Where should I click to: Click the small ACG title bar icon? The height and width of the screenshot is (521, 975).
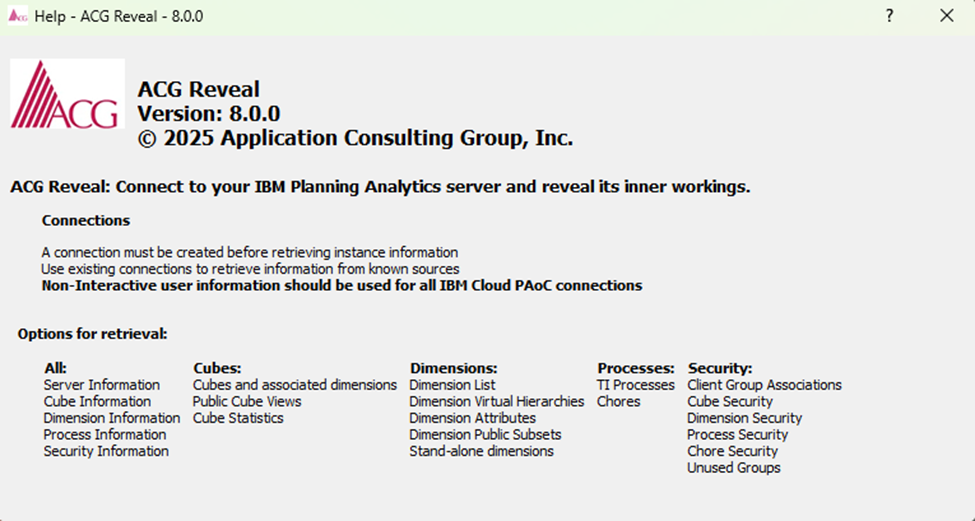click(18, 17)
